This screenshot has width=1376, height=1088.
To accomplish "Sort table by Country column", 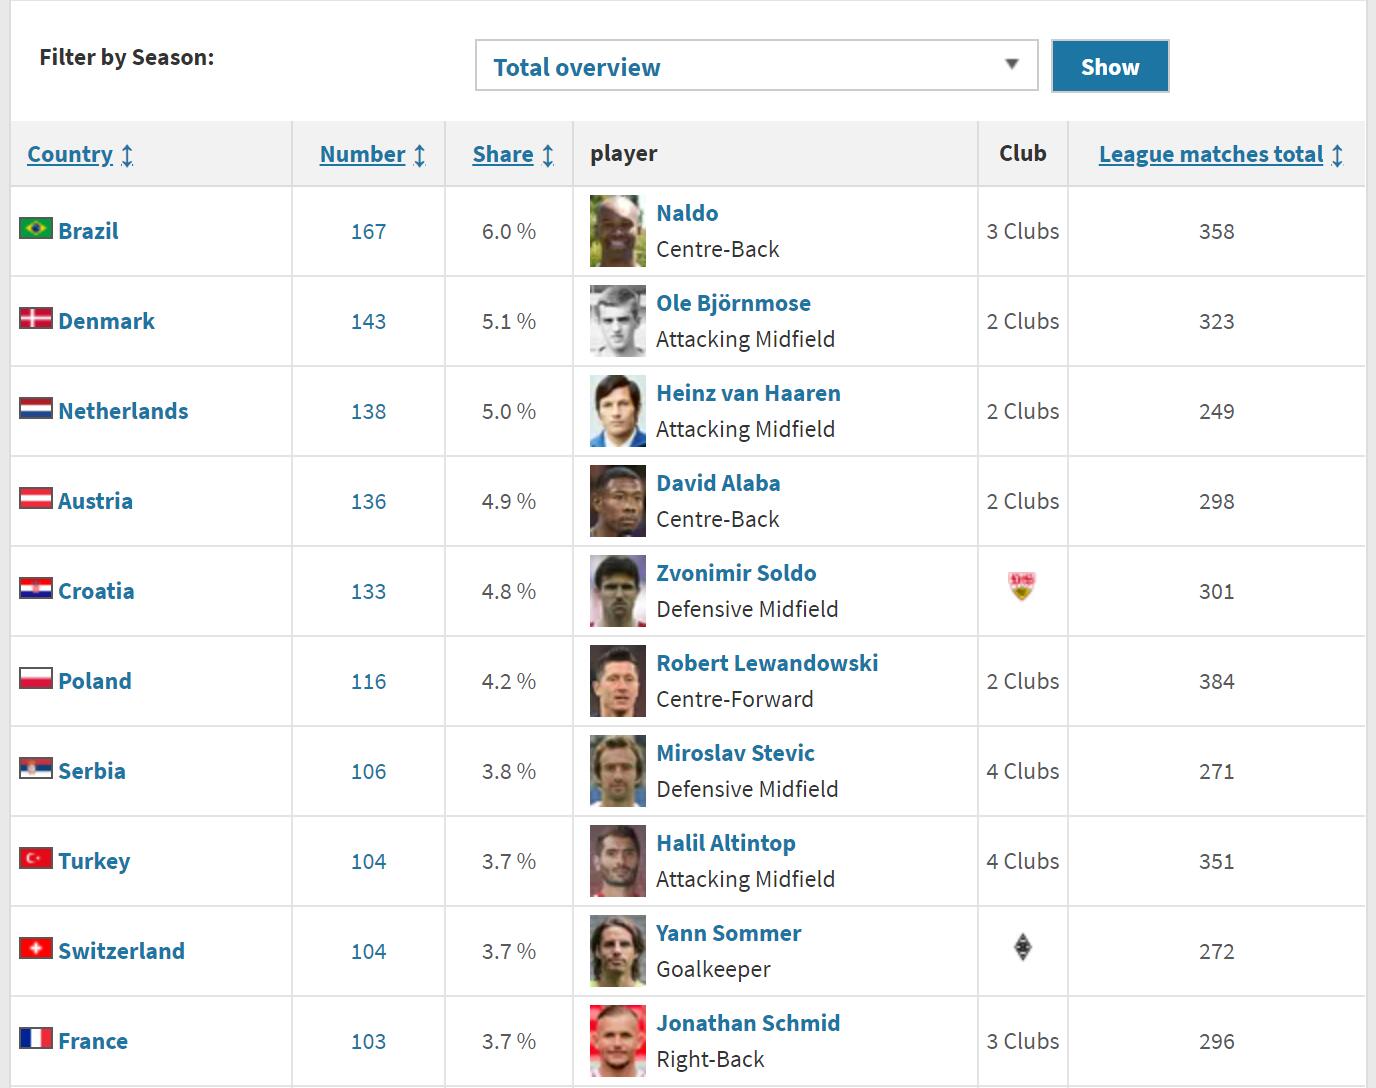I will click(x=70, y=154).
